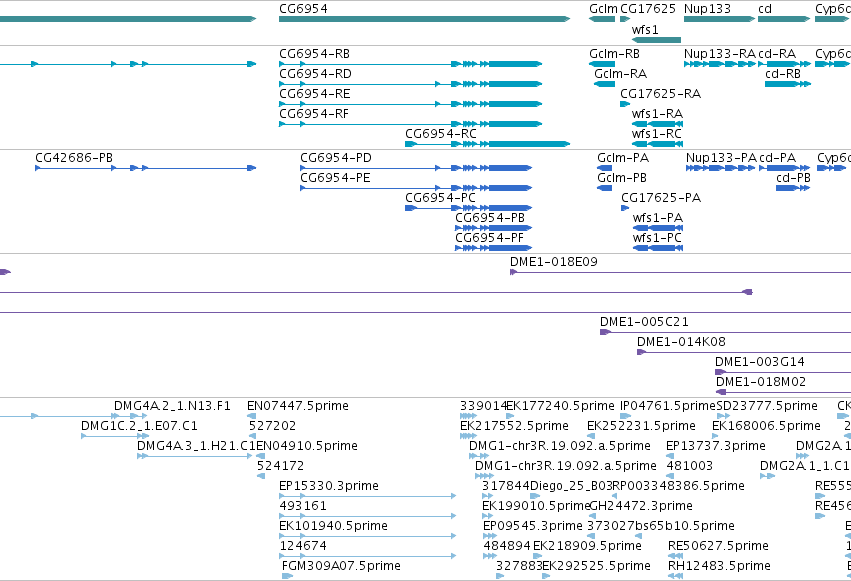
Task: Open the CG6954-PE protein label
Action: (x=335, y=178)
